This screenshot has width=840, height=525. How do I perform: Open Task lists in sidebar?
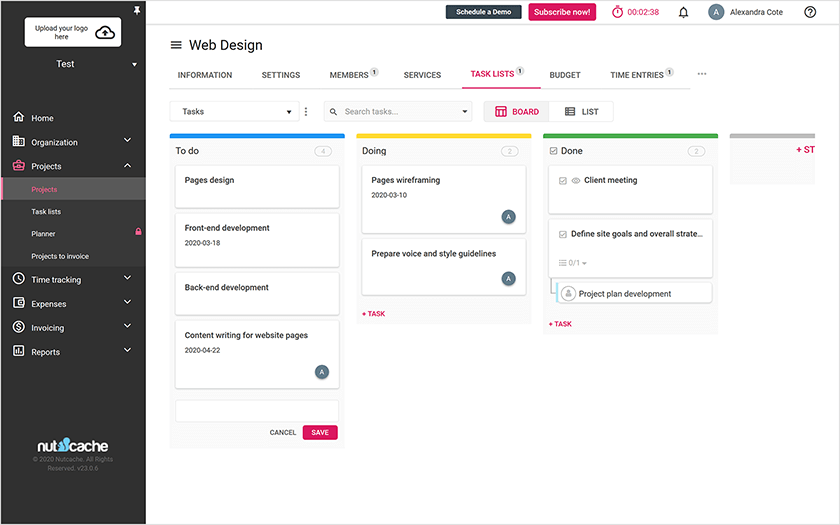[x=46, y=212]
